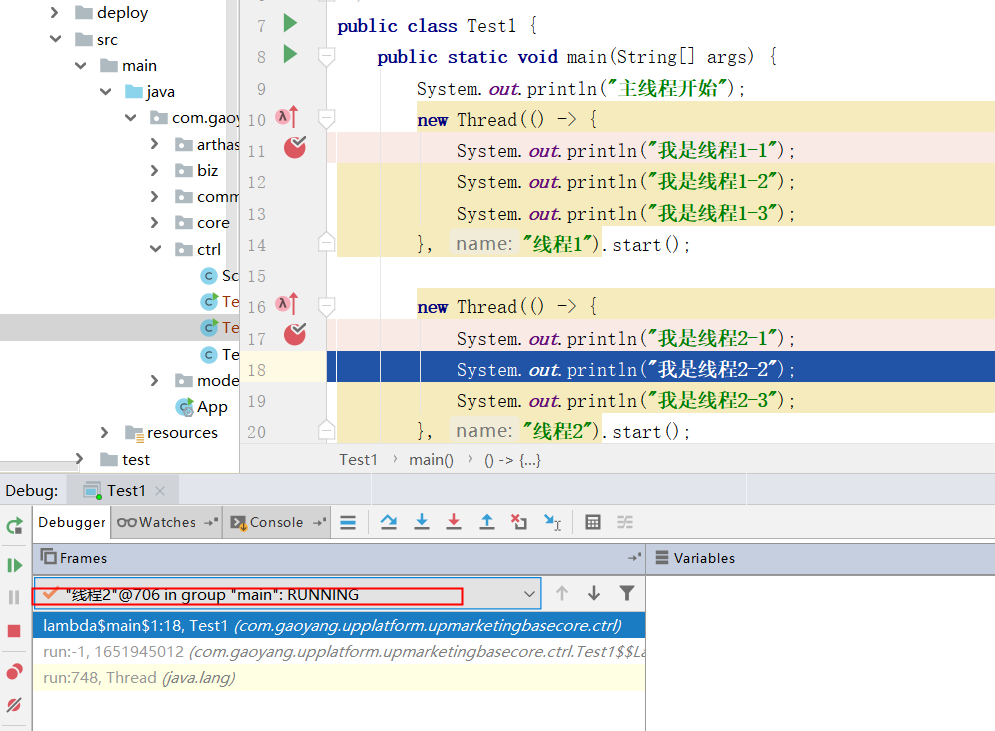The image size is (995, 731).
Task: Click Step Over in debug toolbar
Action: point(388,522)
